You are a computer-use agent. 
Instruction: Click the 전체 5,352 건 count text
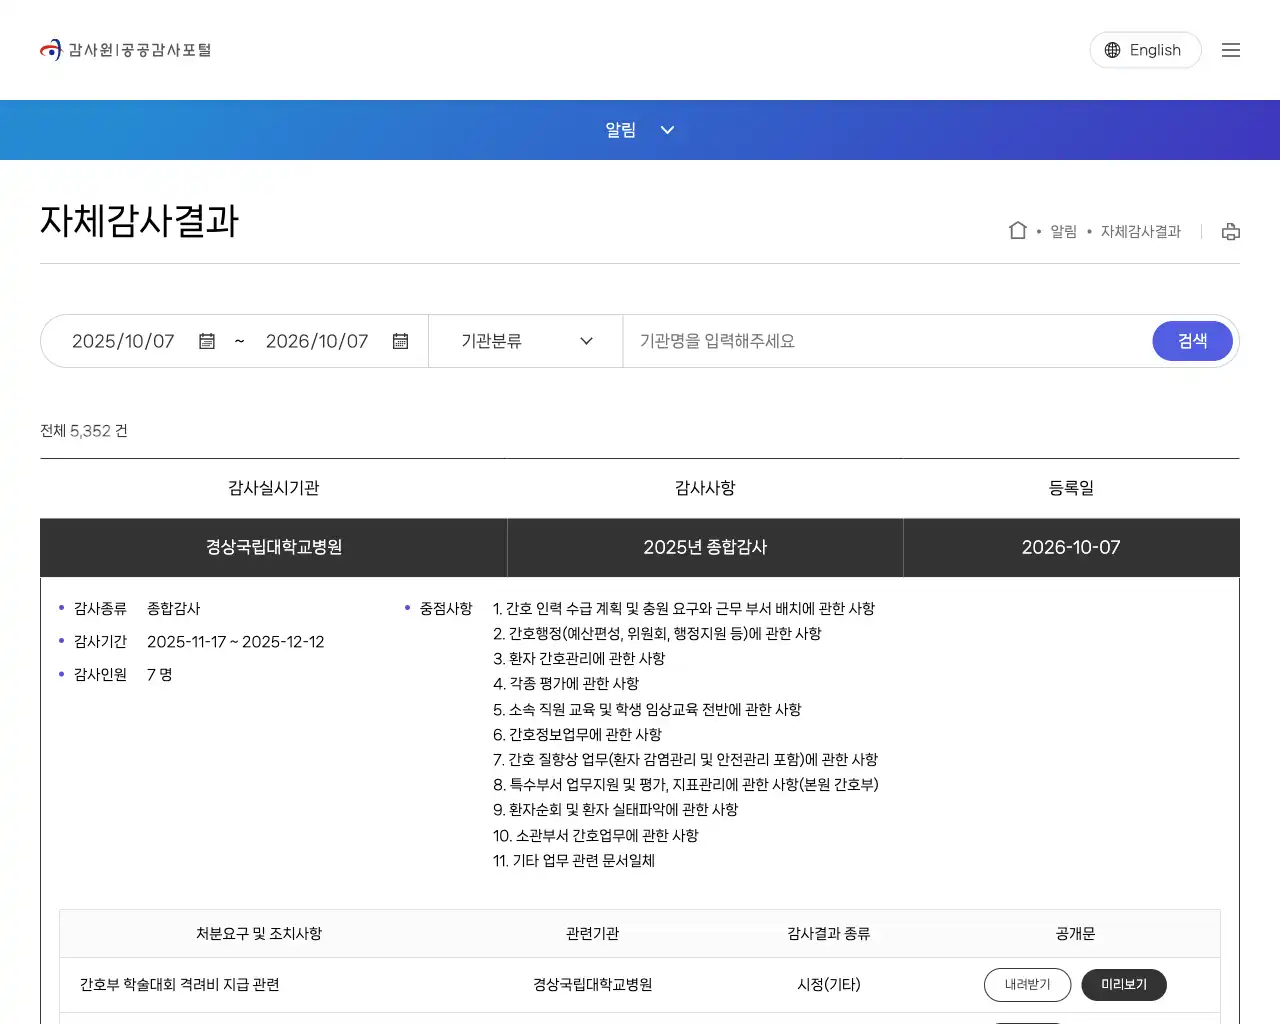(x=84, y=431)
